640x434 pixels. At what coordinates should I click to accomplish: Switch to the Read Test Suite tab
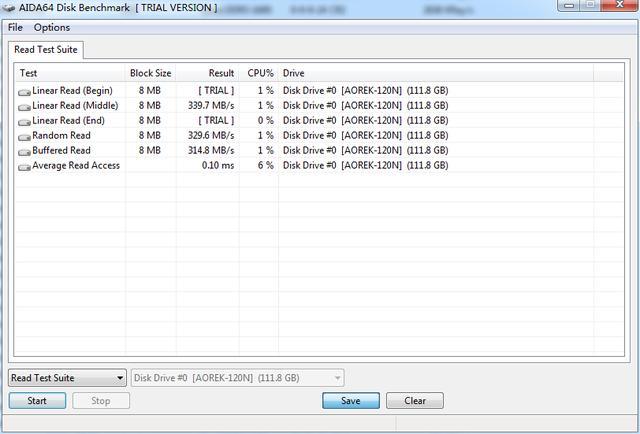pos(46,49)
